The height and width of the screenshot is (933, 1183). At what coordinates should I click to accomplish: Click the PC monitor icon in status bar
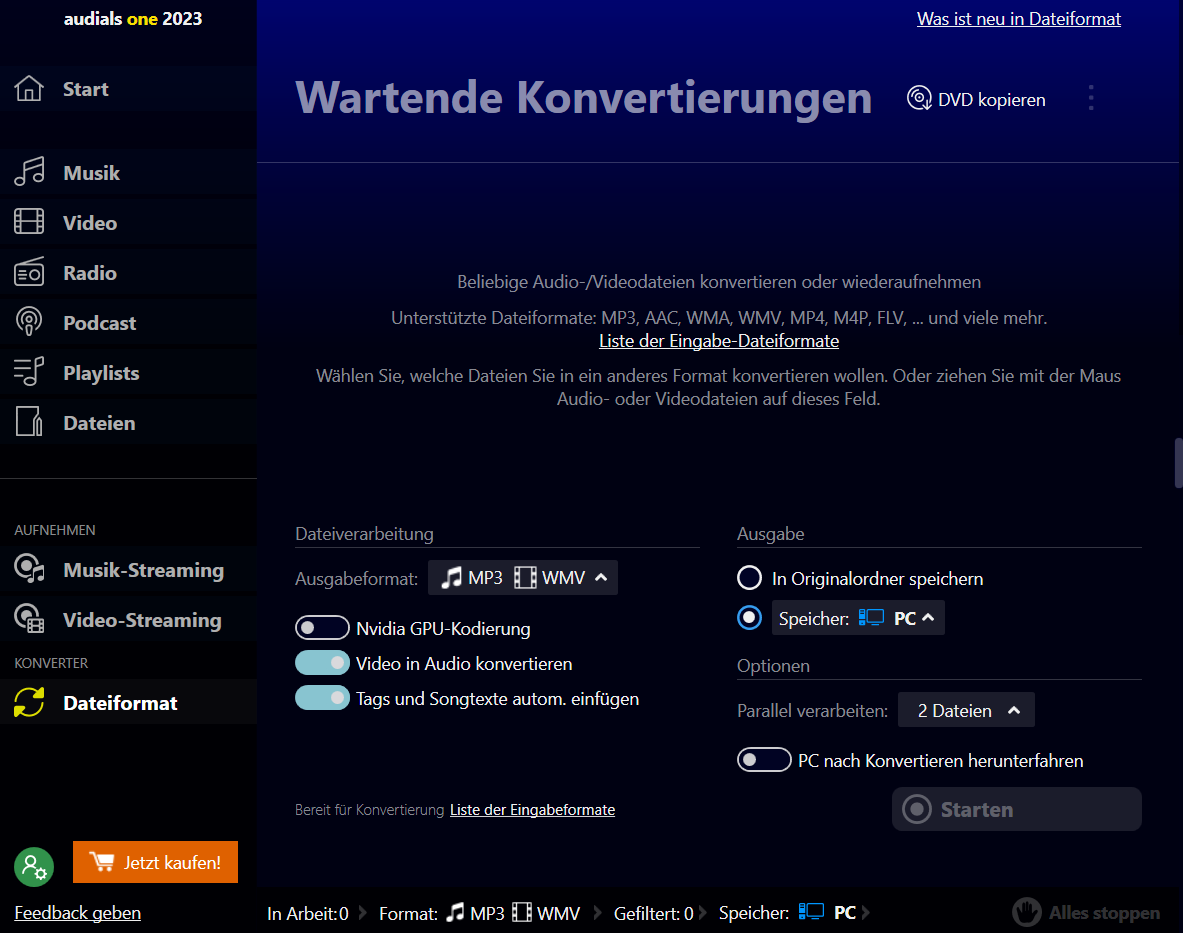[811, 912]
